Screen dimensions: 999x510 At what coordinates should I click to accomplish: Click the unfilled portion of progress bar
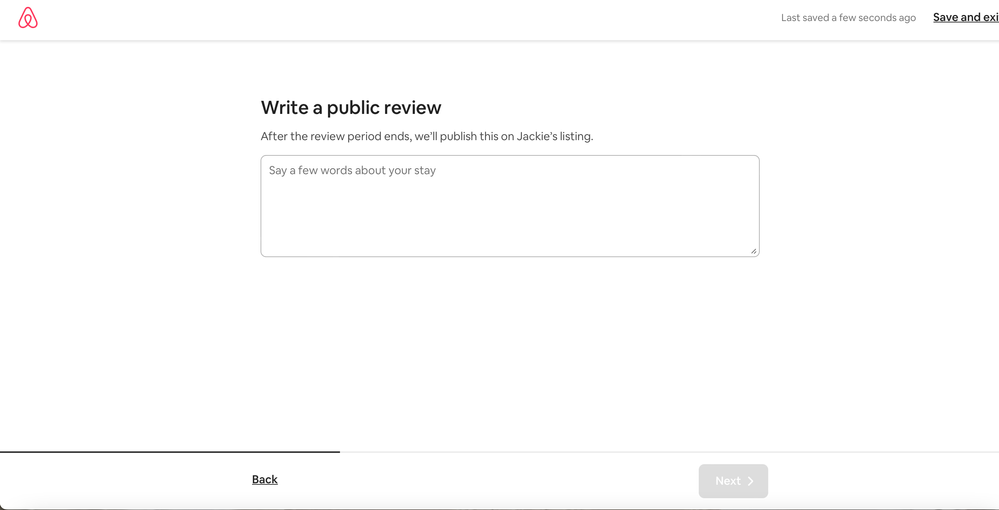click(x=668, y=452)
